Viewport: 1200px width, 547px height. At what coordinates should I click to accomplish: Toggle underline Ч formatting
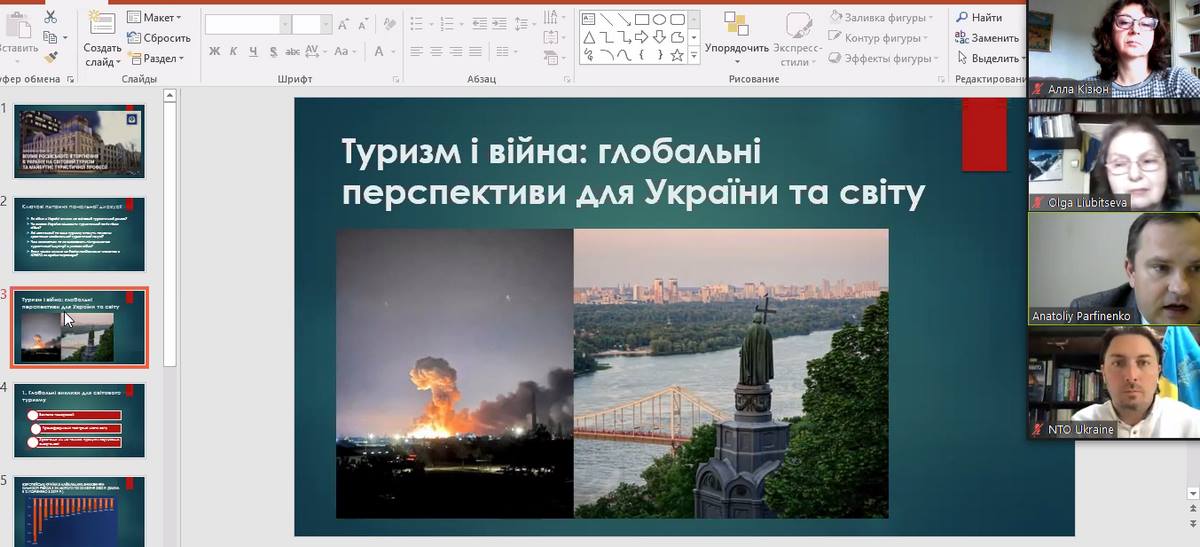coord(252,52)
